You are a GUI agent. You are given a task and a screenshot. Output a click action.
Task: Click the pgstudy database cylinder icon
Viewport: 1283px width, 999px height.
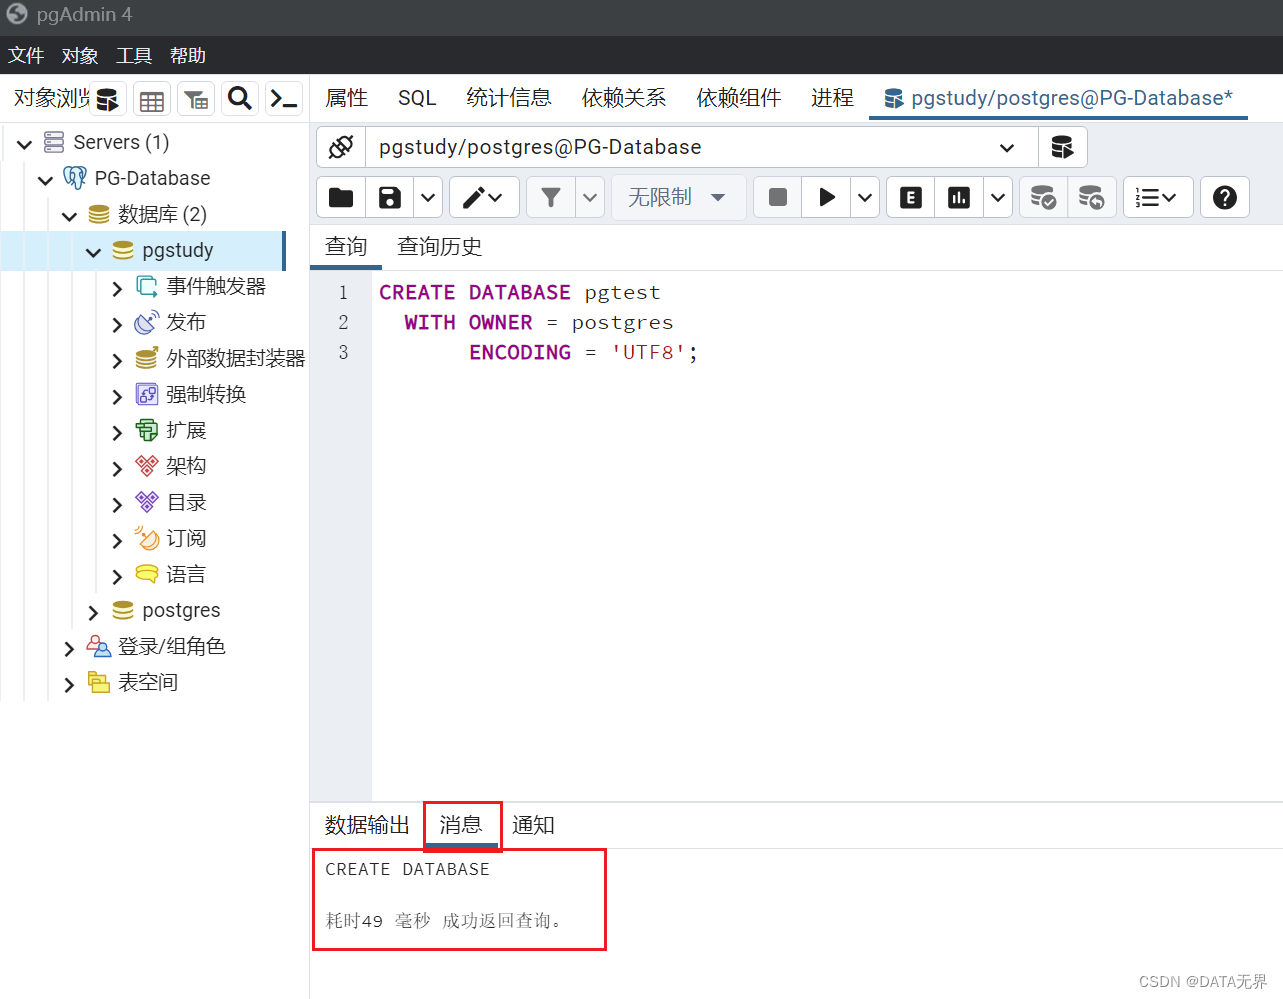(123, 250)
